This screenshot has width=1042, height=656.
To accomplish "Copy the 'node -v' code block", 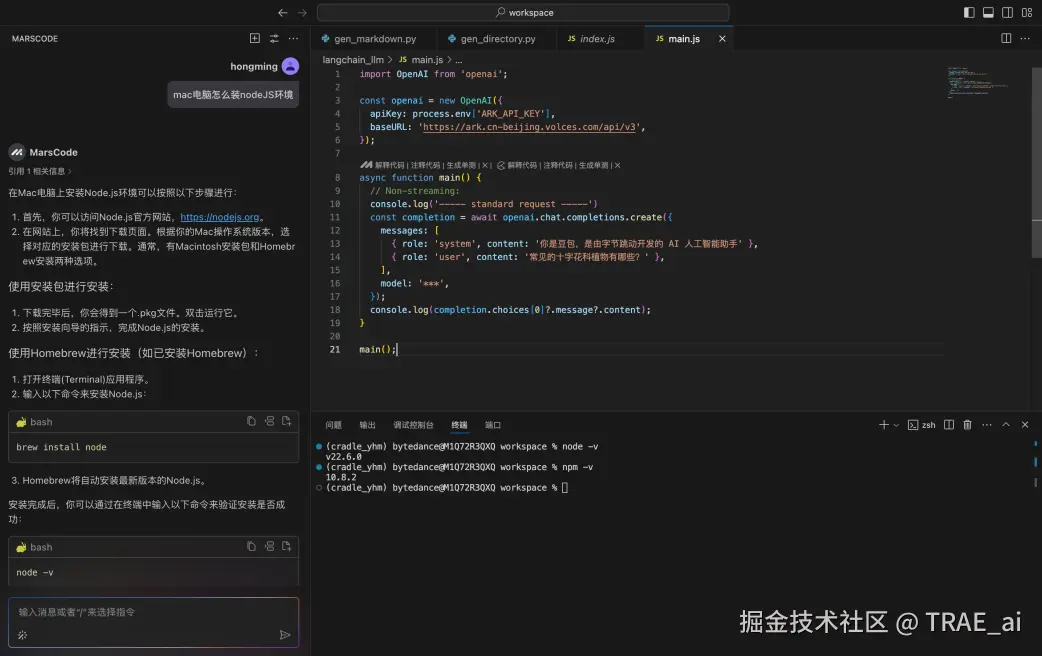I will point(251,546).
